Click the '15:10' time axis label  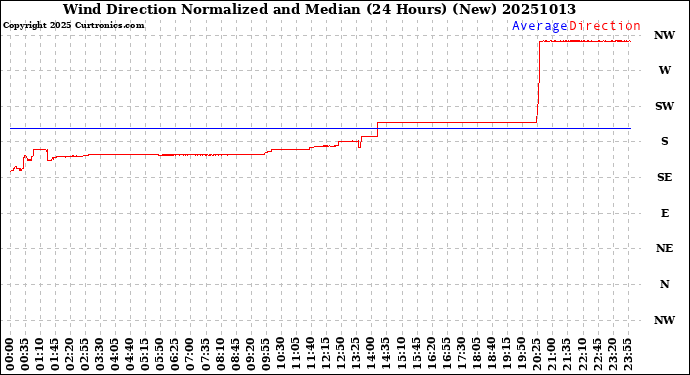tap(401, 354)
